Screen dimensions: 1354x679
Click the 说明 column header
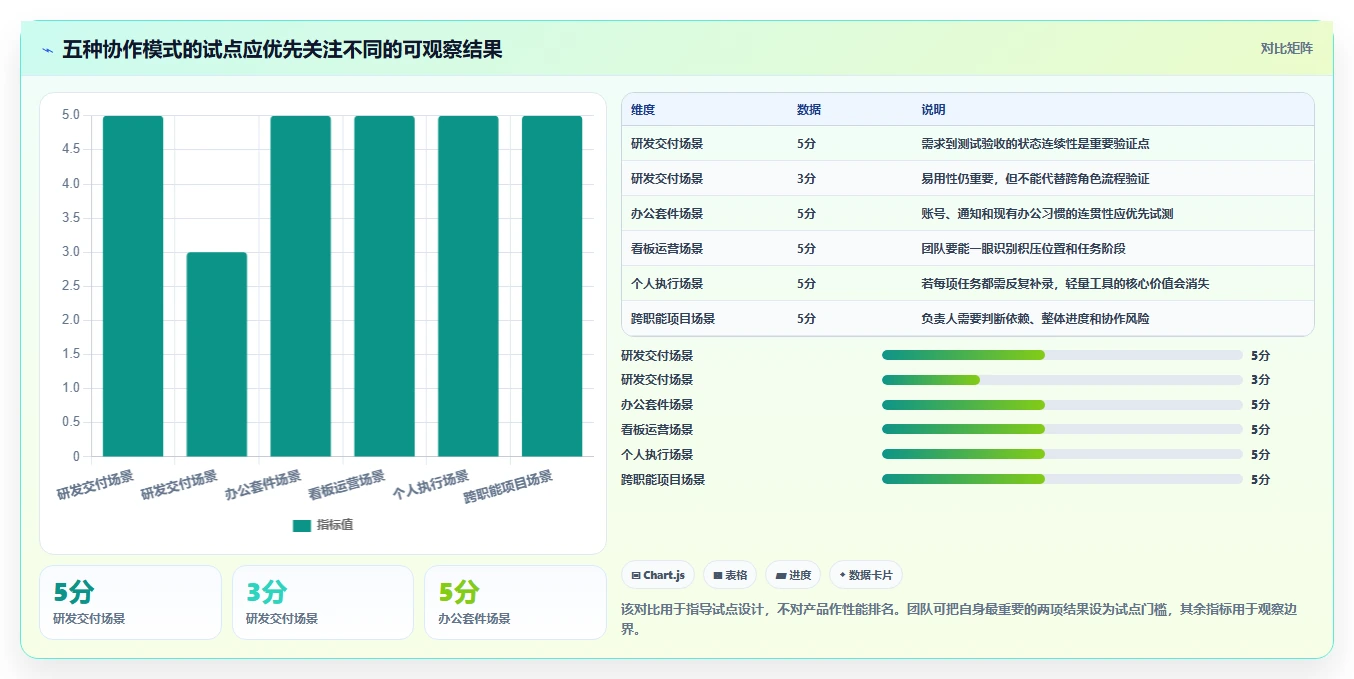point(933,110)
